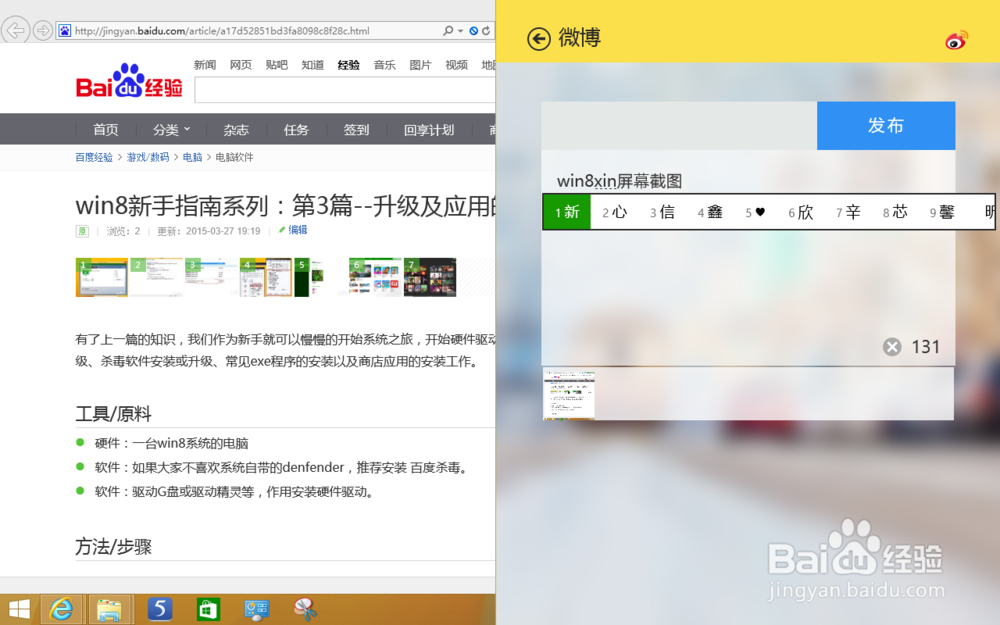Select IME candidate 9 馨
Image resolution: width=1000 pixels, height=625 pixels.
click(943, 212)
